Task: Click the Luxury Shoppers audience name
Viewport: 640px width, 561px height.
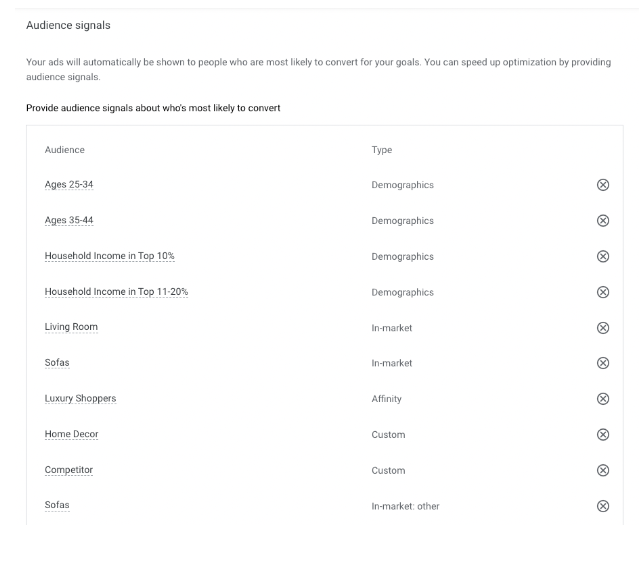Action: 80,398
